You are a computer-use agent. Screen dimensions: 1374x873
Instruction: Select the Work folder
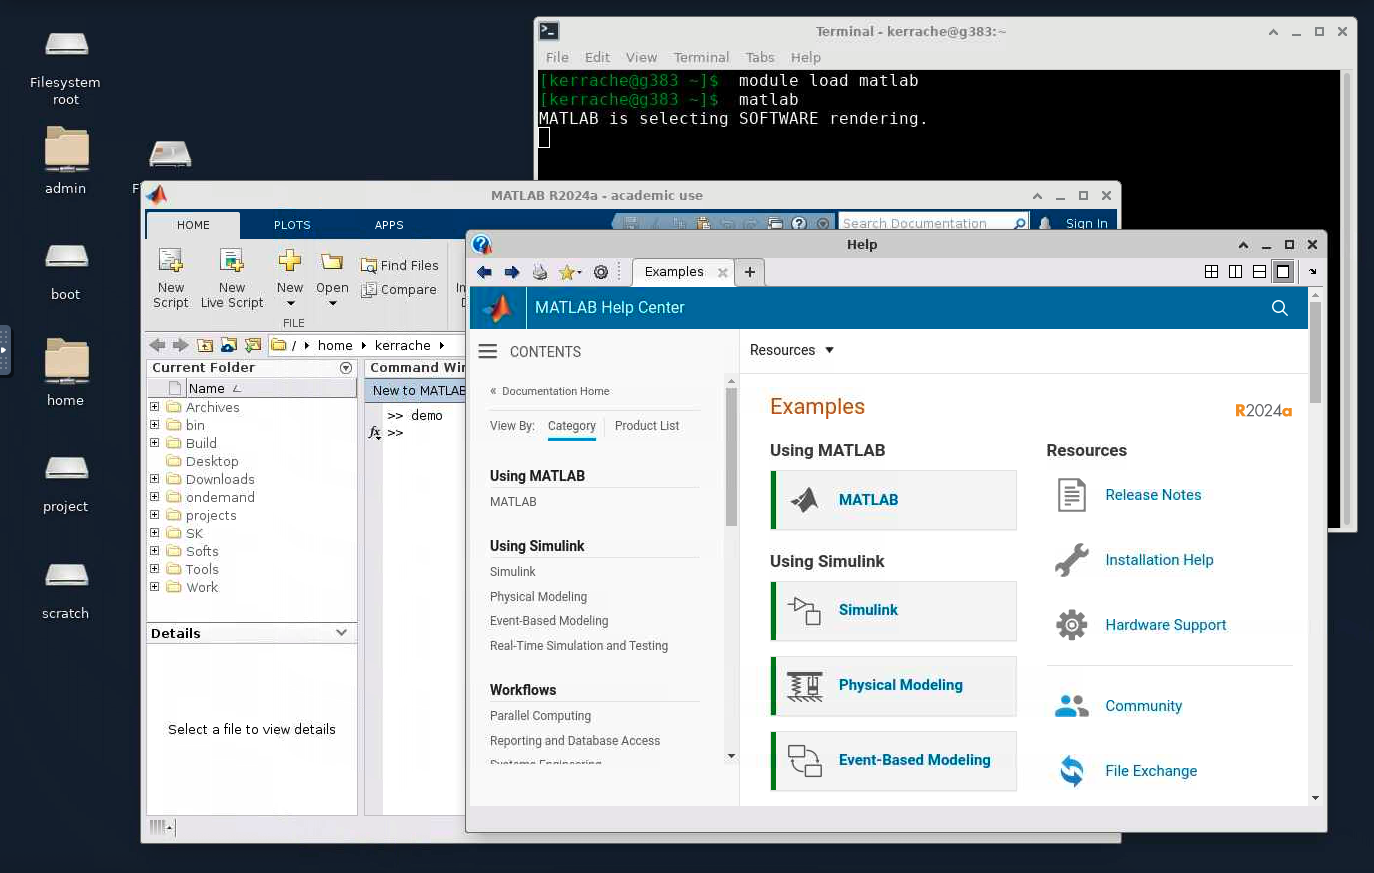click(202, 587)
